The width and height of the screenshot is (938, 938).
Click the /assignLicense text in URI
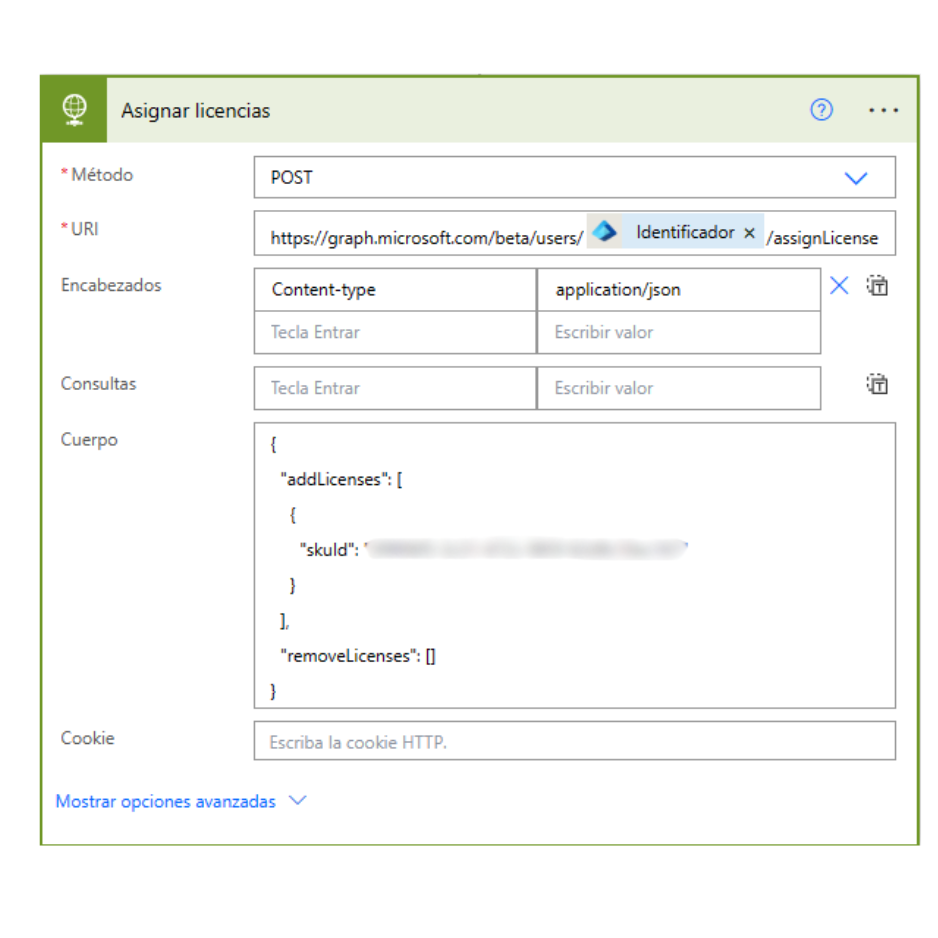pos(823,238)
